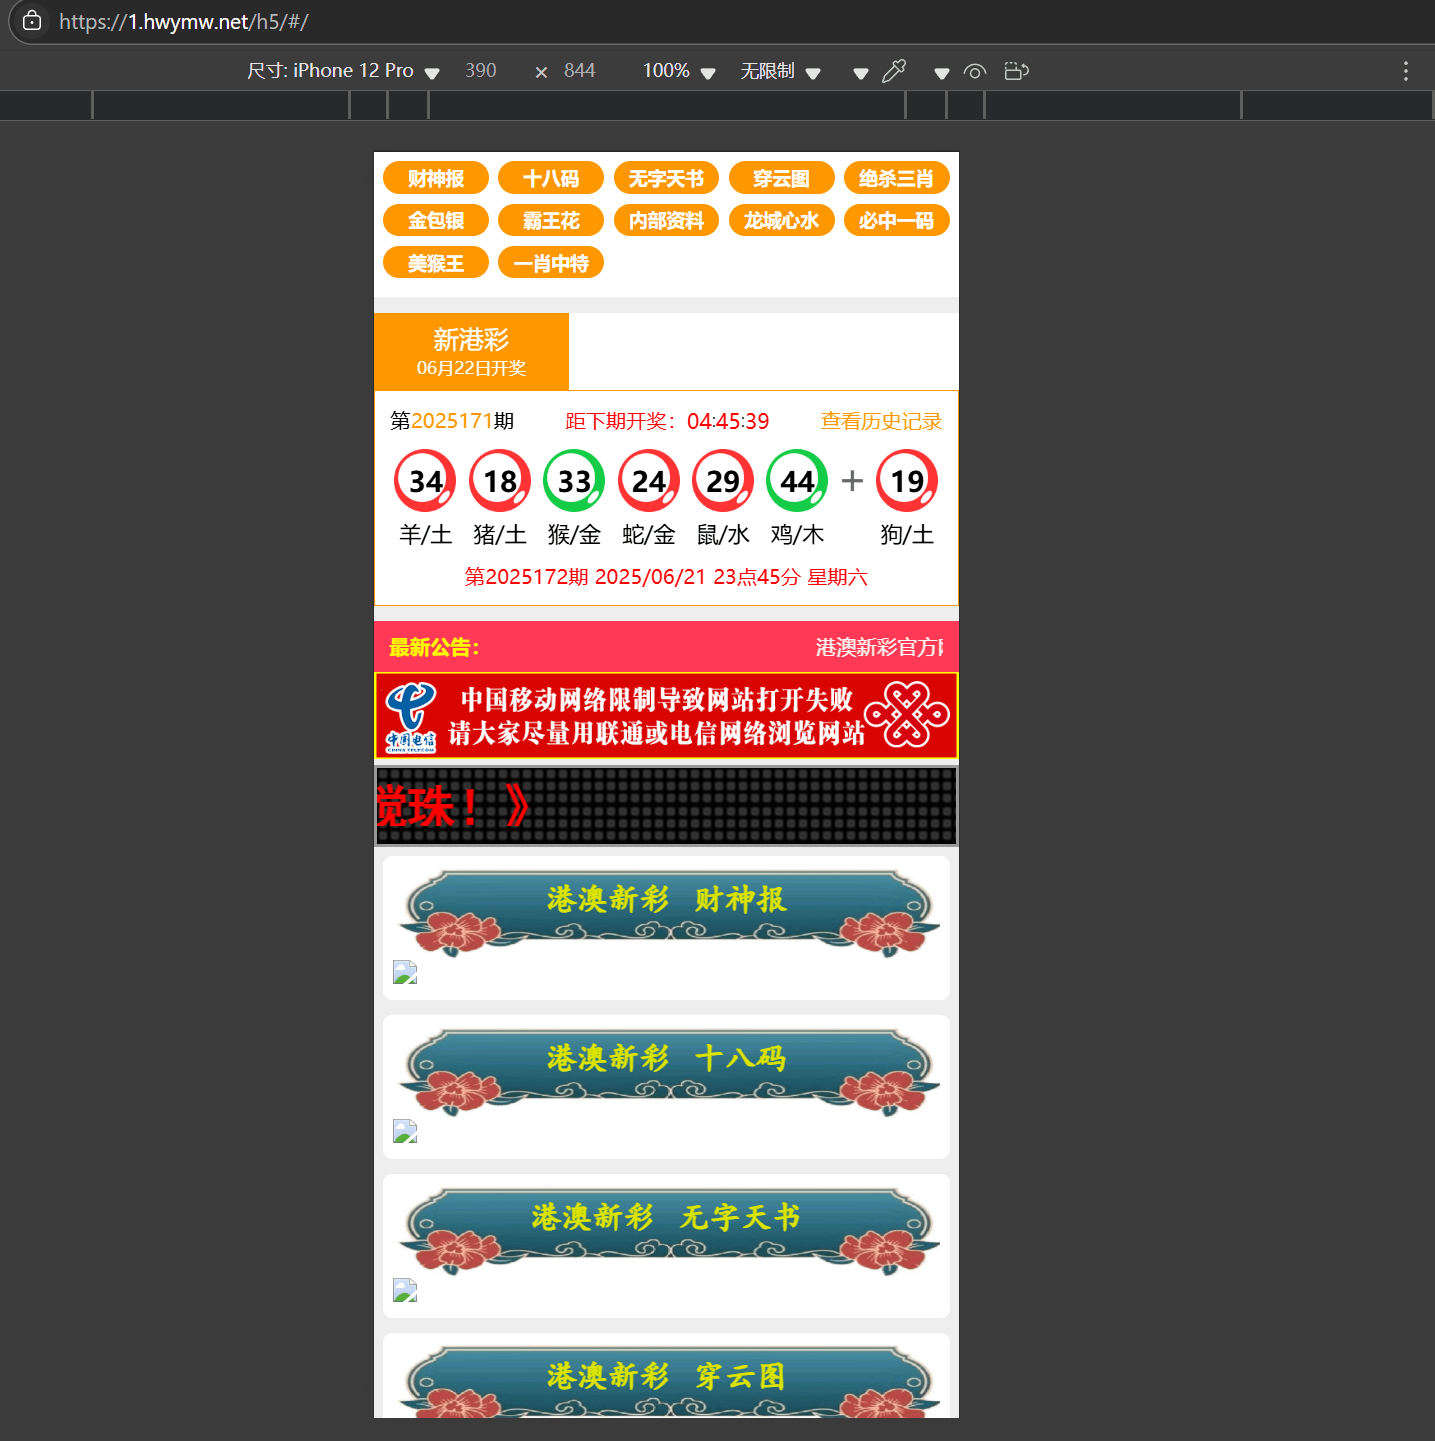
Task: Click the eyedropper icon in device toolbar
Action: 893,71
